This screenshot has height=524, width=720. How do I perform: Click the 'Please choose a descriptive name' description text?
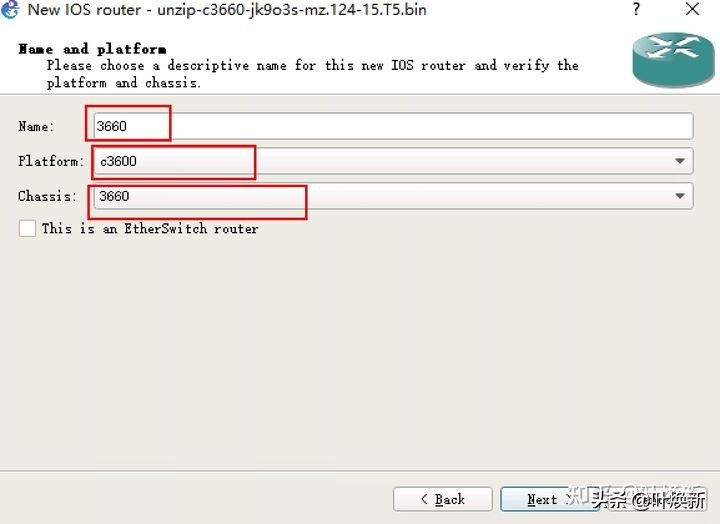312,73
